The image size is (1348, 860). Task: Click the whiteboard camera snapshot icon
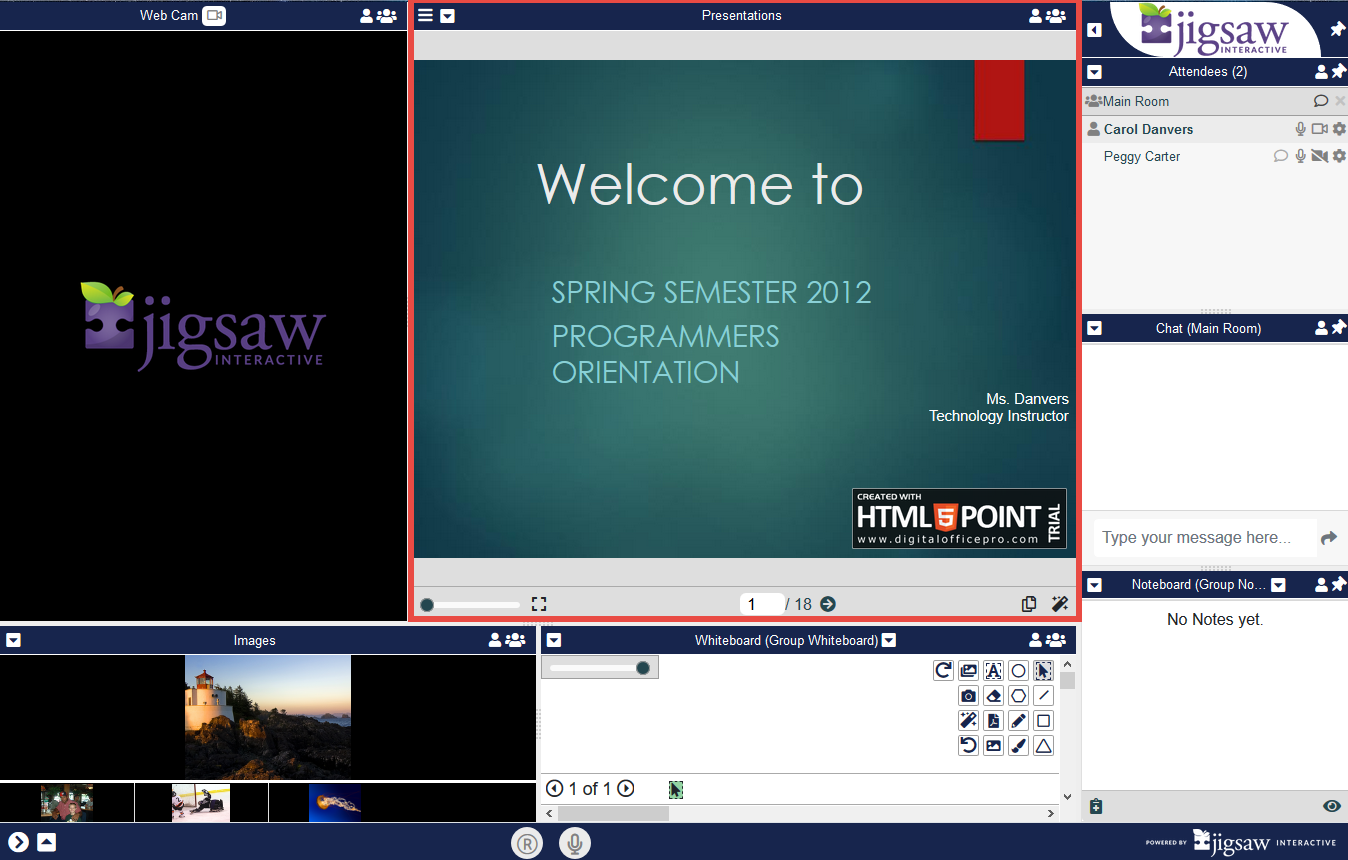click(x=968, y=696)
